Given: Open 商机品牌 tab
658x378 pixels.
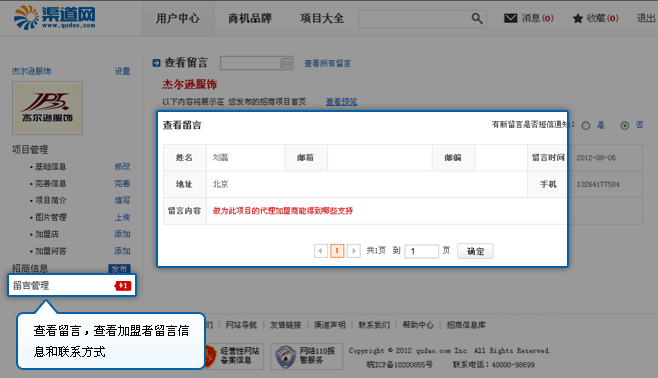Looking at the screenshot, I should click(x=250, y=18).
